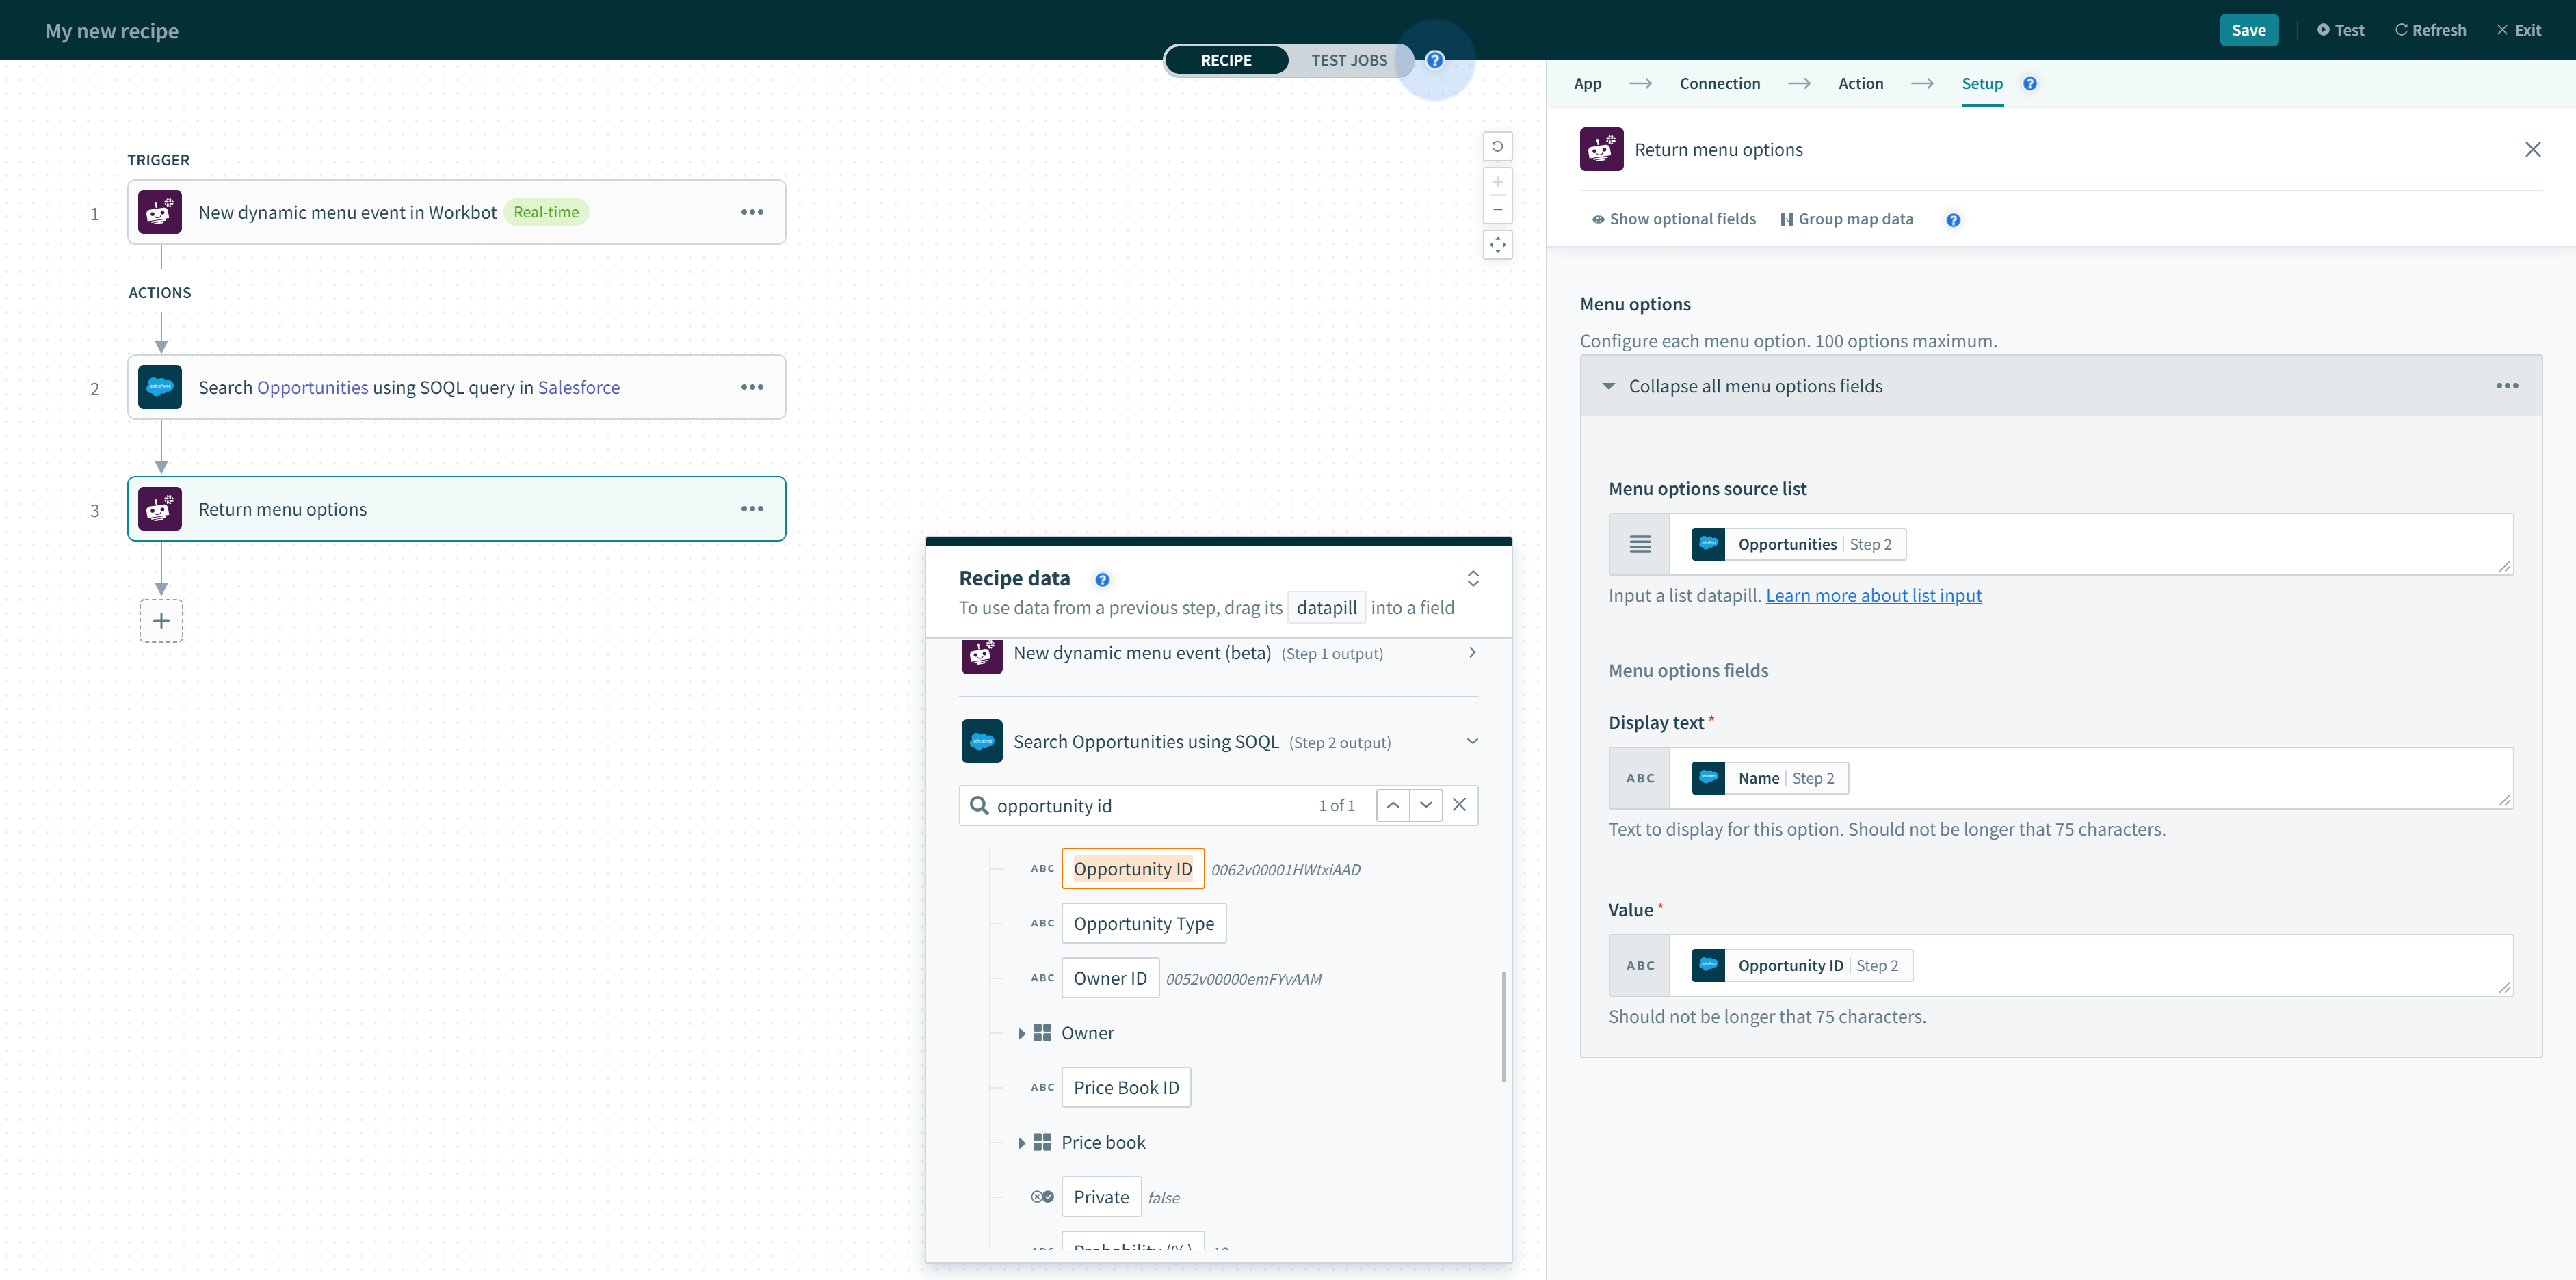Viewport: 2576px width, 1280px height.
Task: Open Learn more about list input link
Action: click(1873, 596)
